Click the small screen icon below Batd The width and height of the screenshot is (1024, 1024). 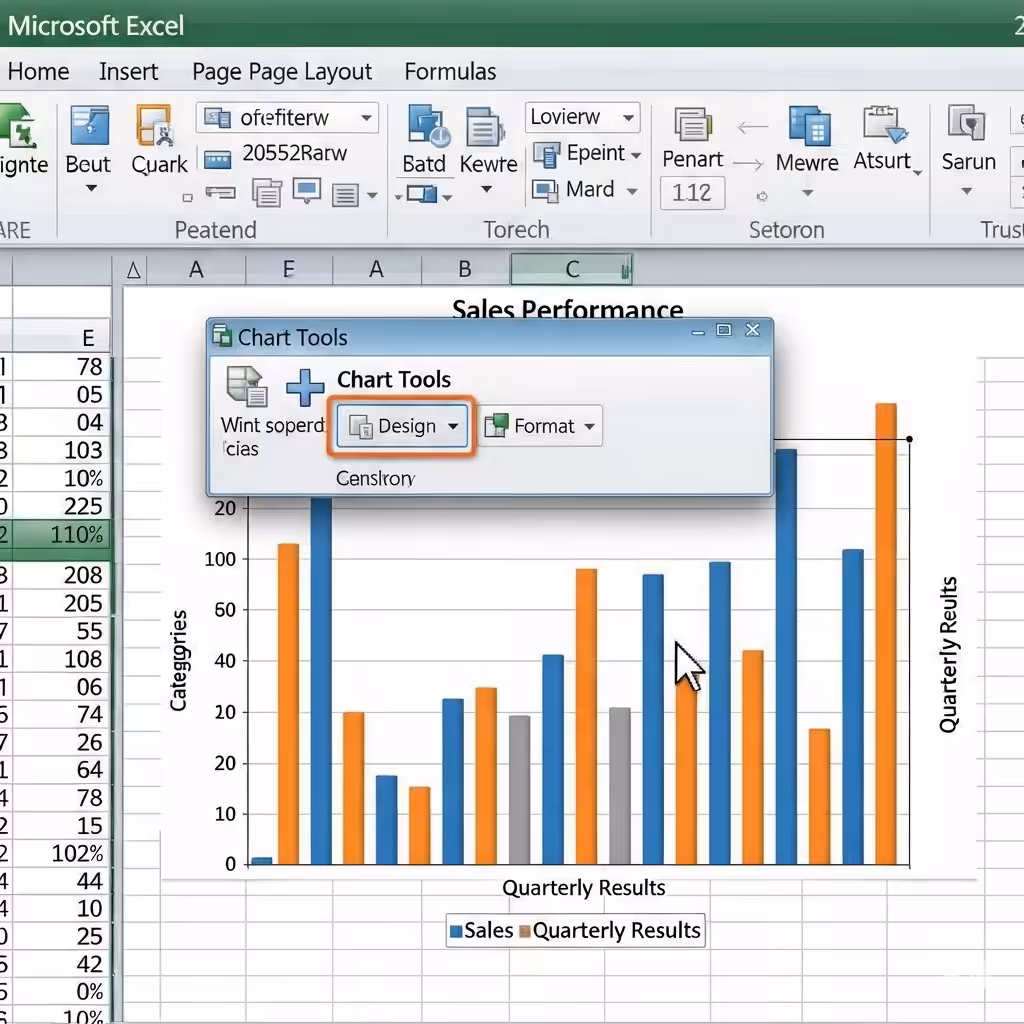(421, 194)
